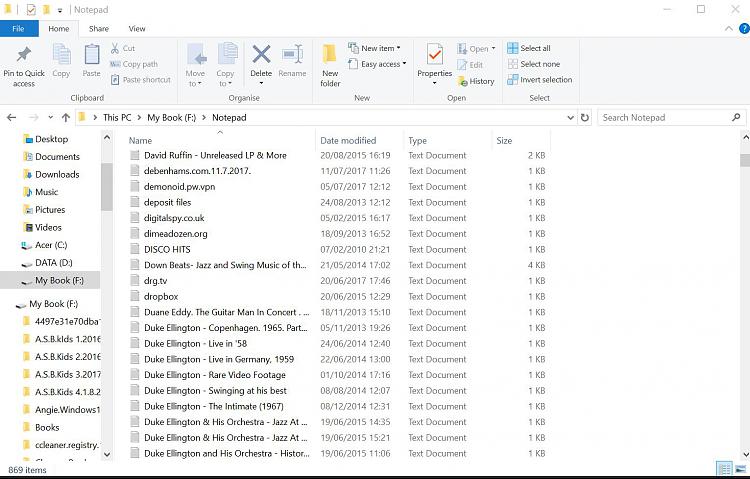
Task: Click the Search Notepad field
Action: [x=671, y=117]
